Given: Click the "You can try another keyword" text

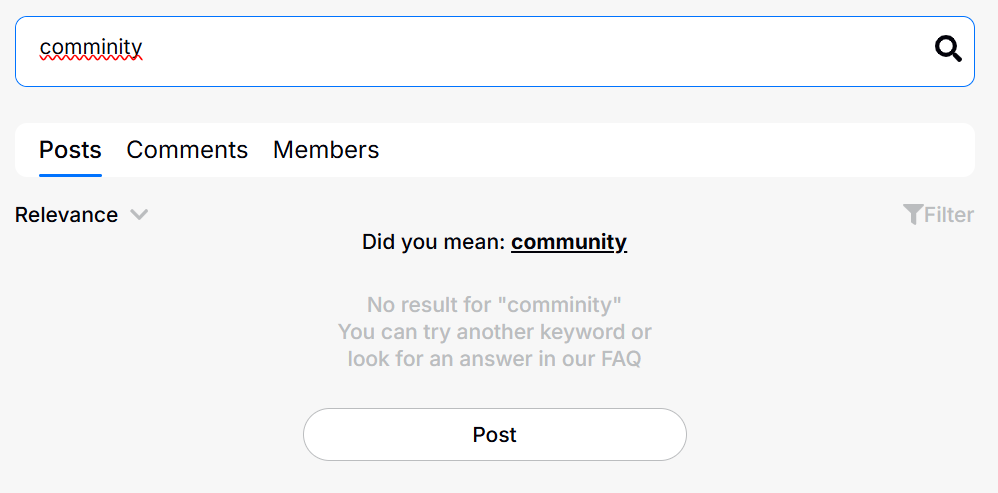Looking at the screenshot, I should 494,331.
